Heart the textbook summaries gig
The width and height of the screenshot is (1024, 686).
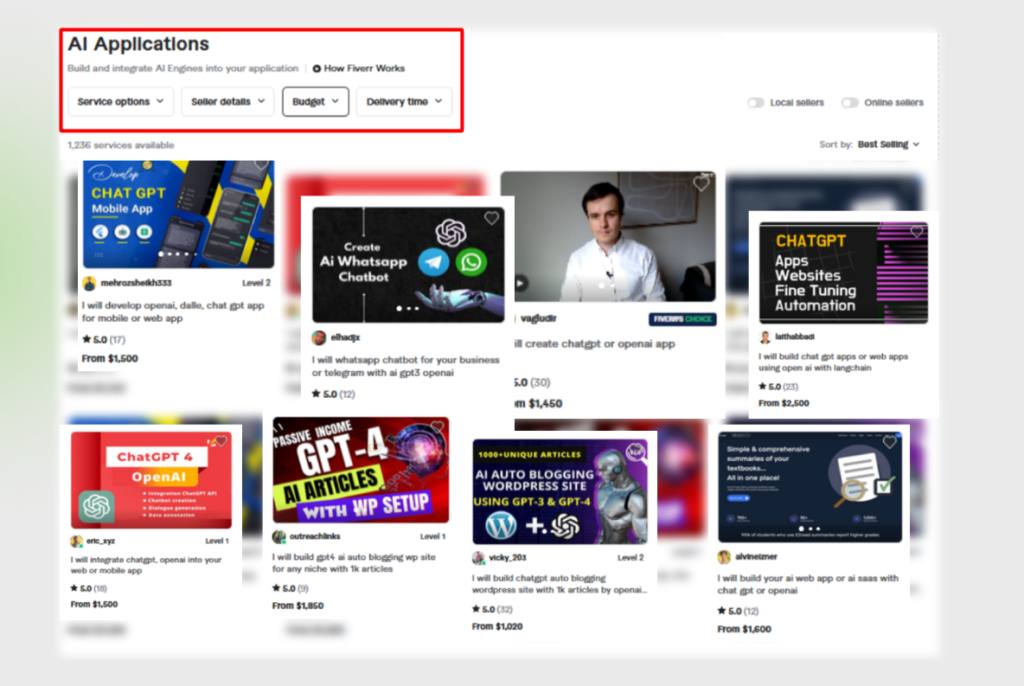point(889,442)
